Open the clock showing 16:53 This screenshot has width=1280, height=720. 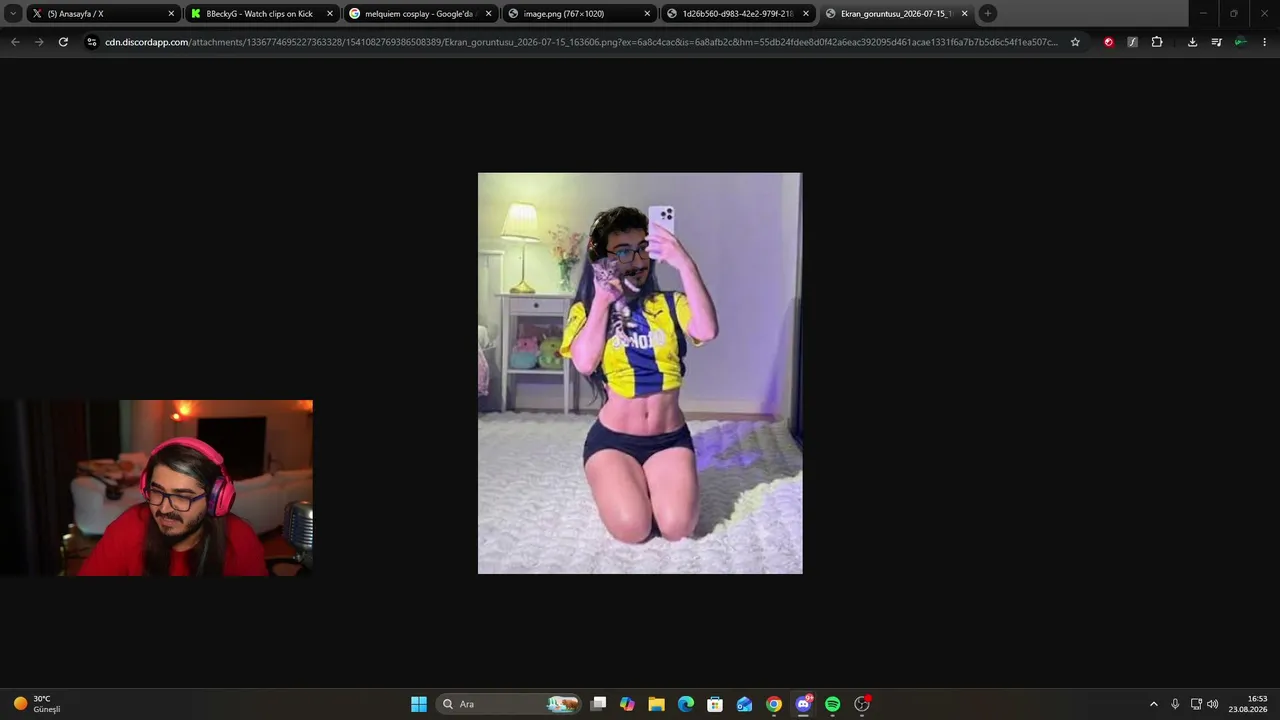[1248, 704]
